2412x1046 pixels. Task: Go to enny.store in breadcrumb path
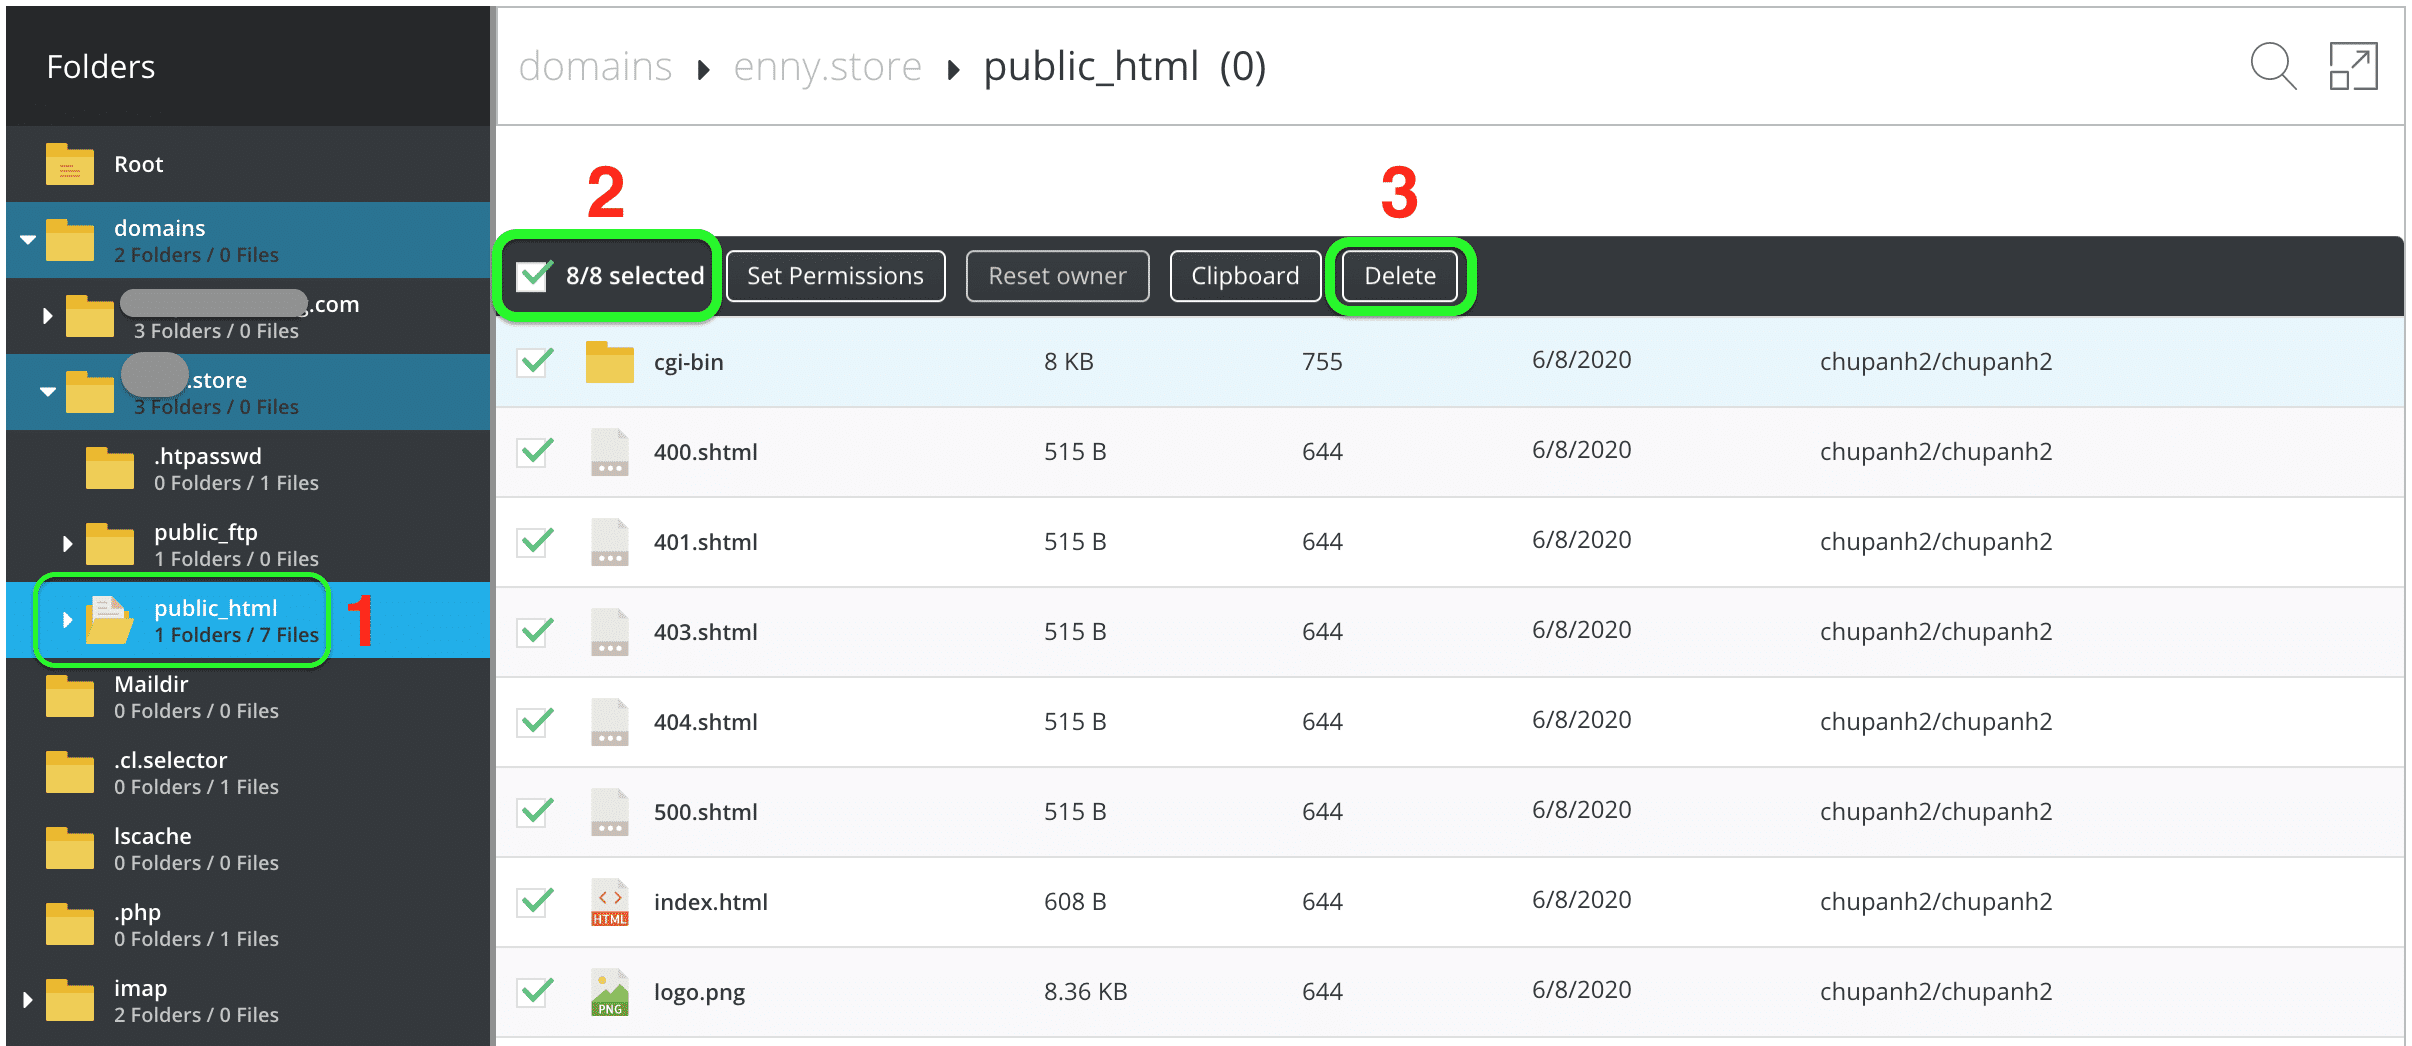(827, 67)
